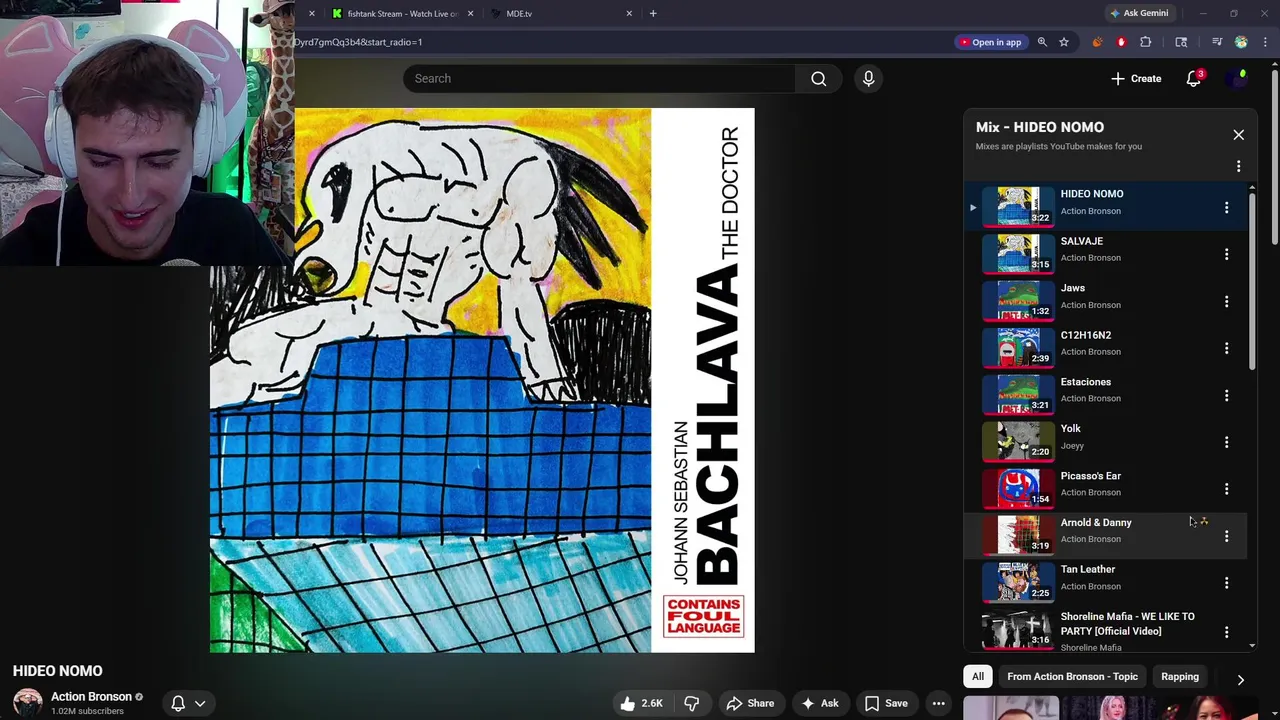
Task: Open options for C12H16N2 playlist item
Action: [x=1226, y=348]
